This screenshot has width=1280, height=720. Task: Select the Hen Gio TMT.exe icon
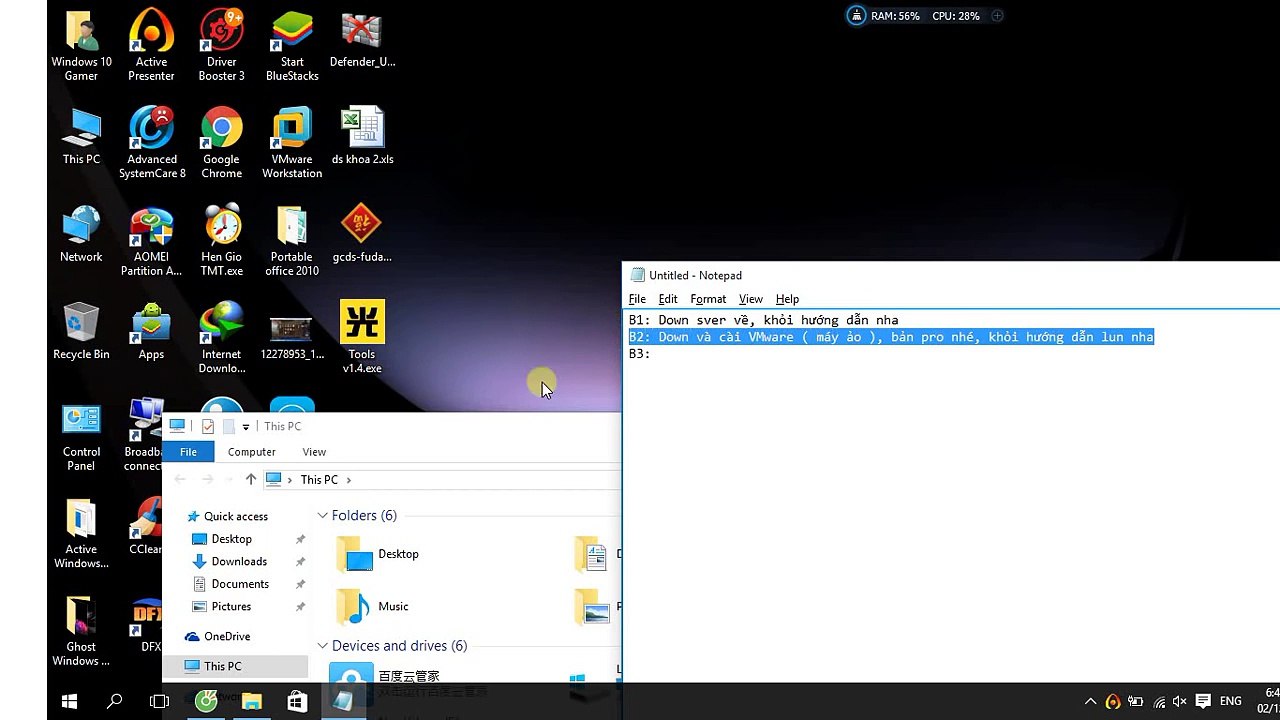coord(221,241)
